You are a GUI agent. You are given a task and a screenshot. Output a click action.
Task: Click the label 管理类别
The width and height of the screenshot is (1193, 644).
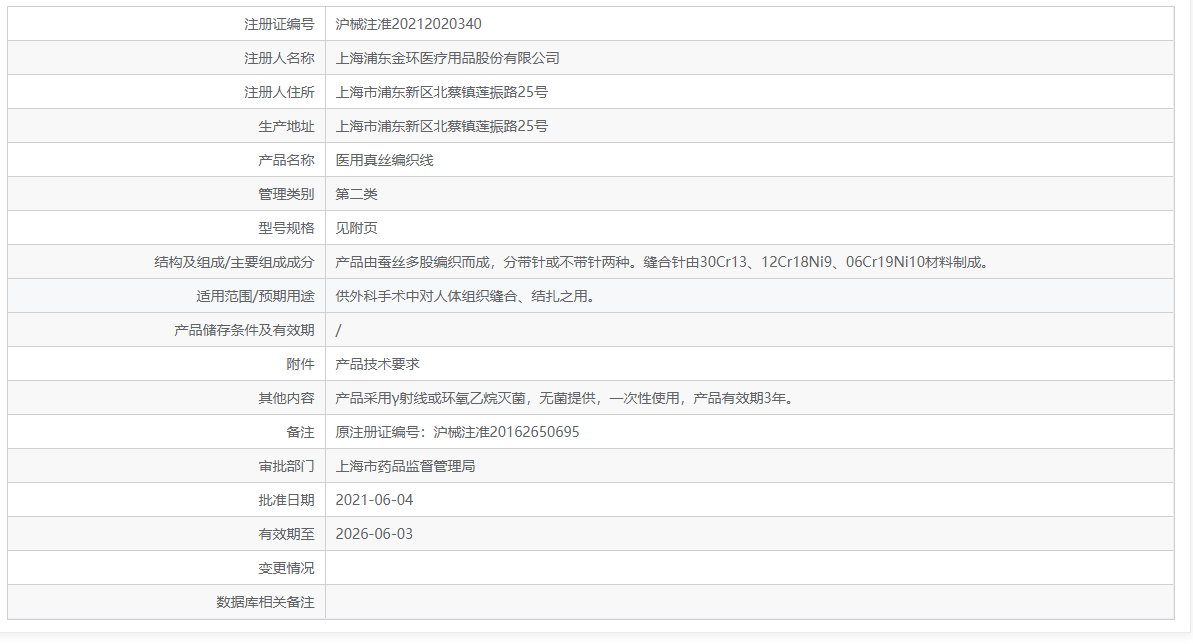coord(286,194)
